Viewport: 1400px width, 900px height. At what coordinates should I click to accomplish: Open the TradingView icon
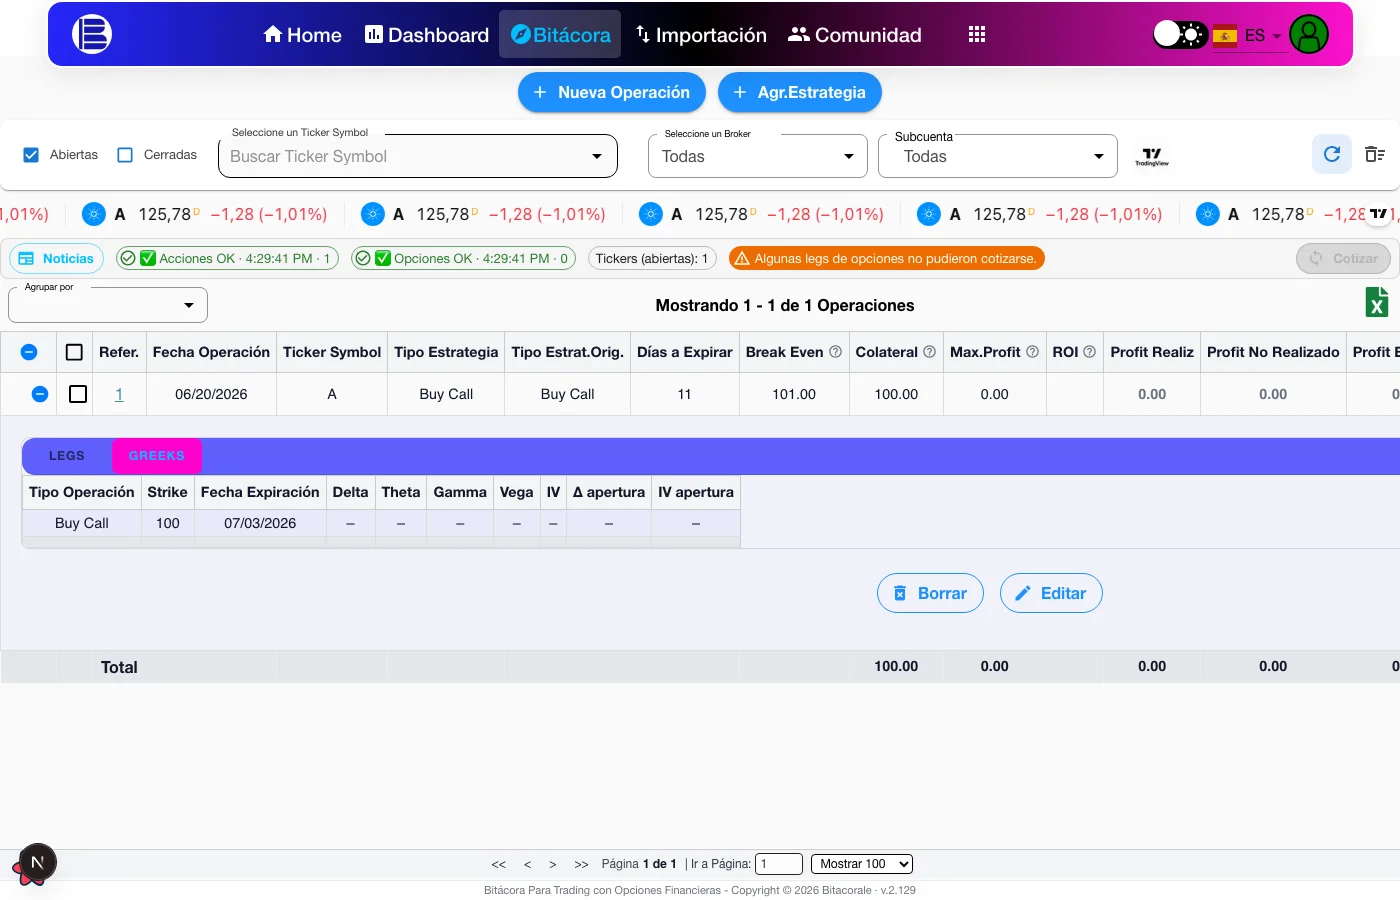pyautogui.click(x=1152, y=157)
